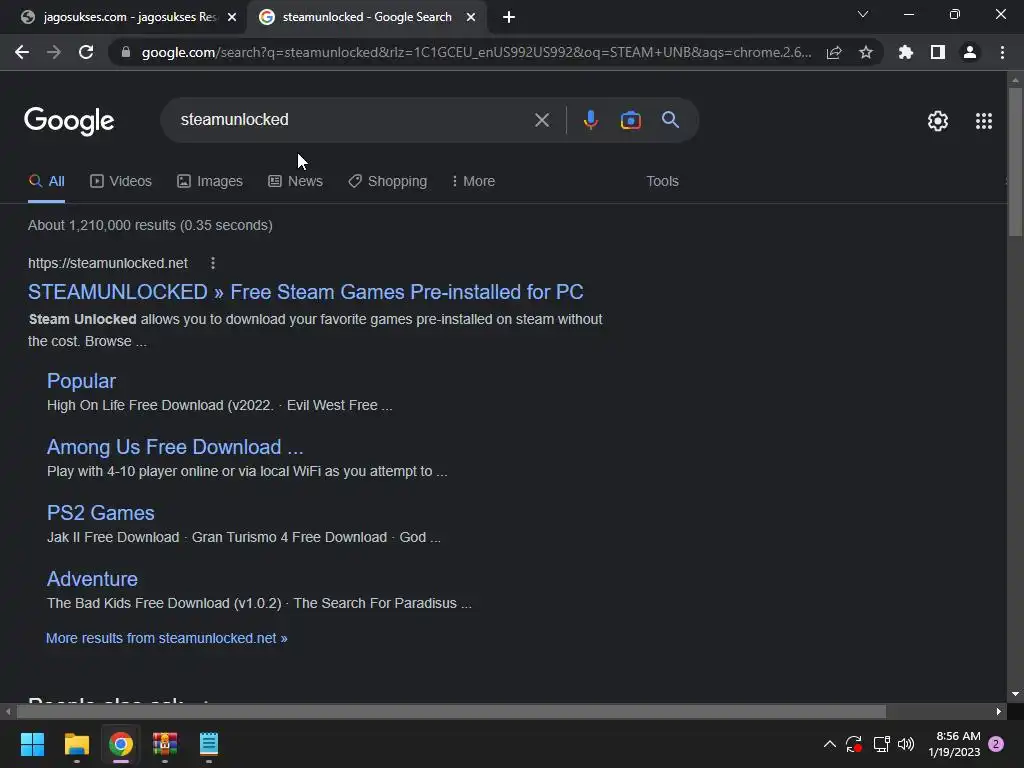Reload the current page

(86, 52)
